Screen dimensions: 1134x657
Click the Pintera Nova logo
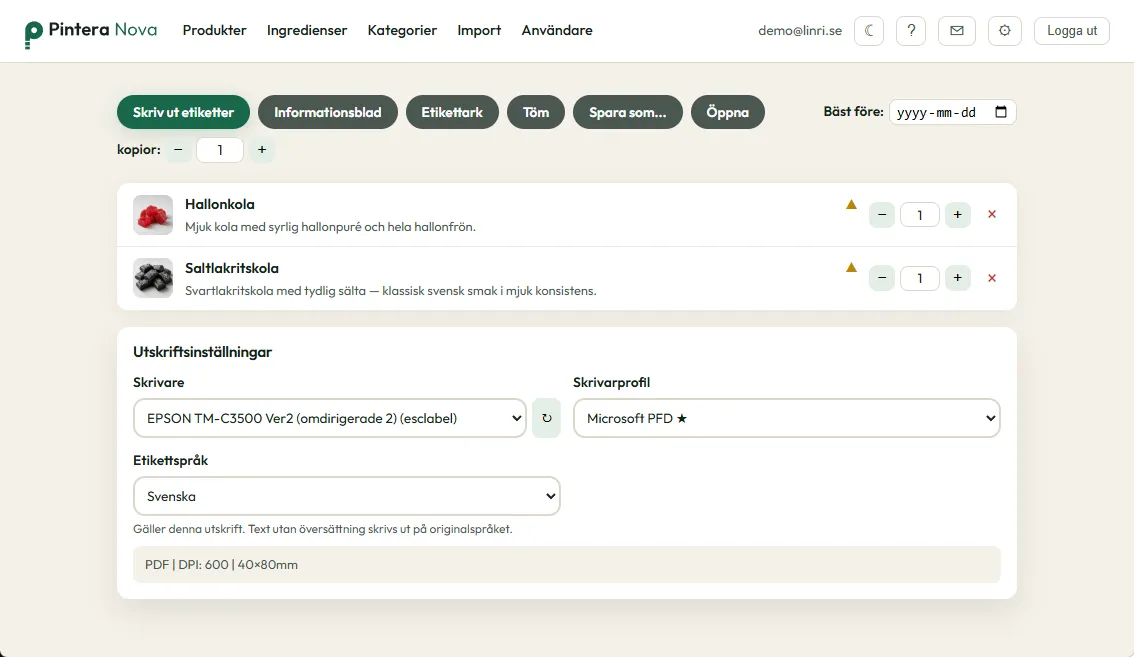(90, 31)
